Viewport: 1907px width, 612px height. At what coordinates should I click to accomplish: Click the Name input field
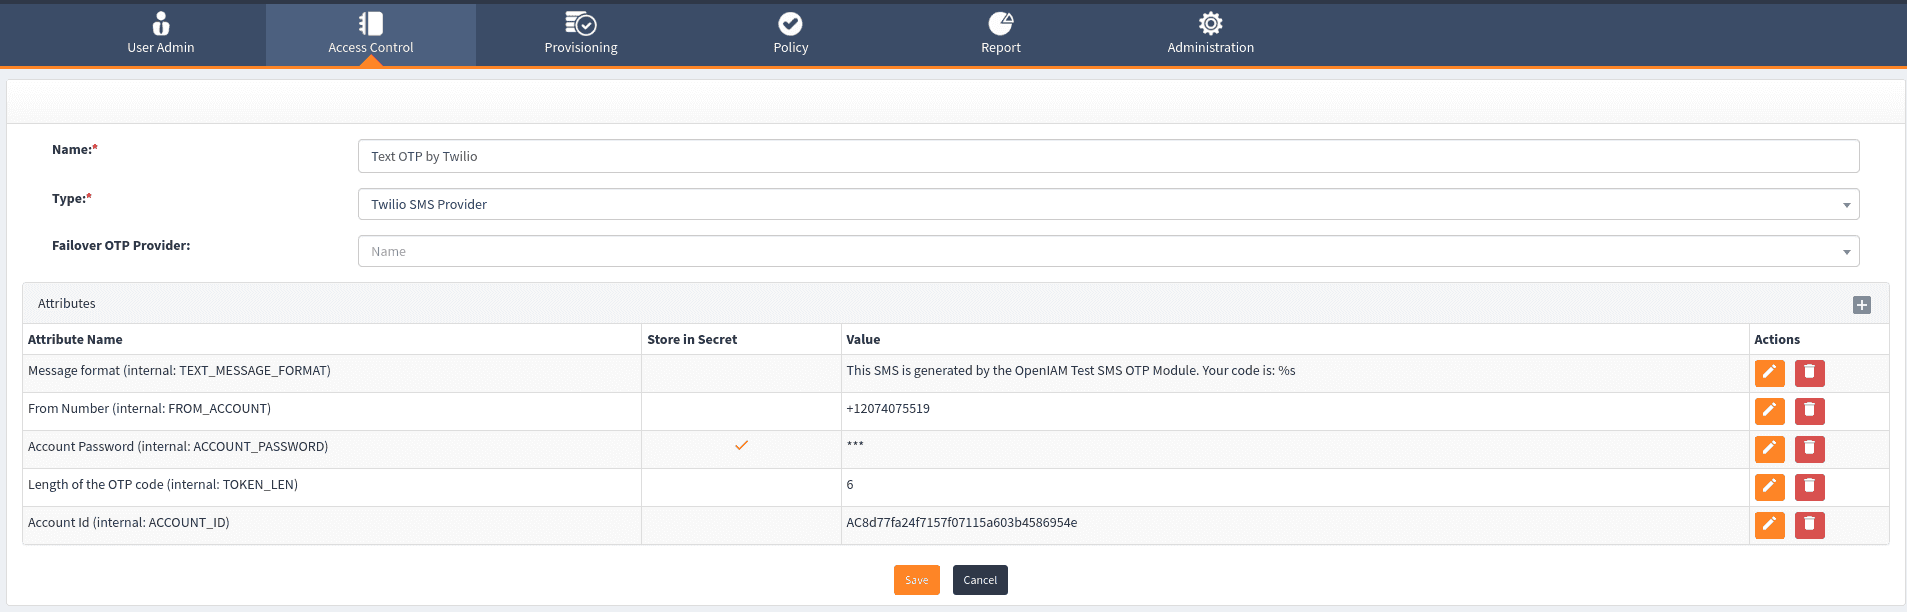[x=1108, y=156]
